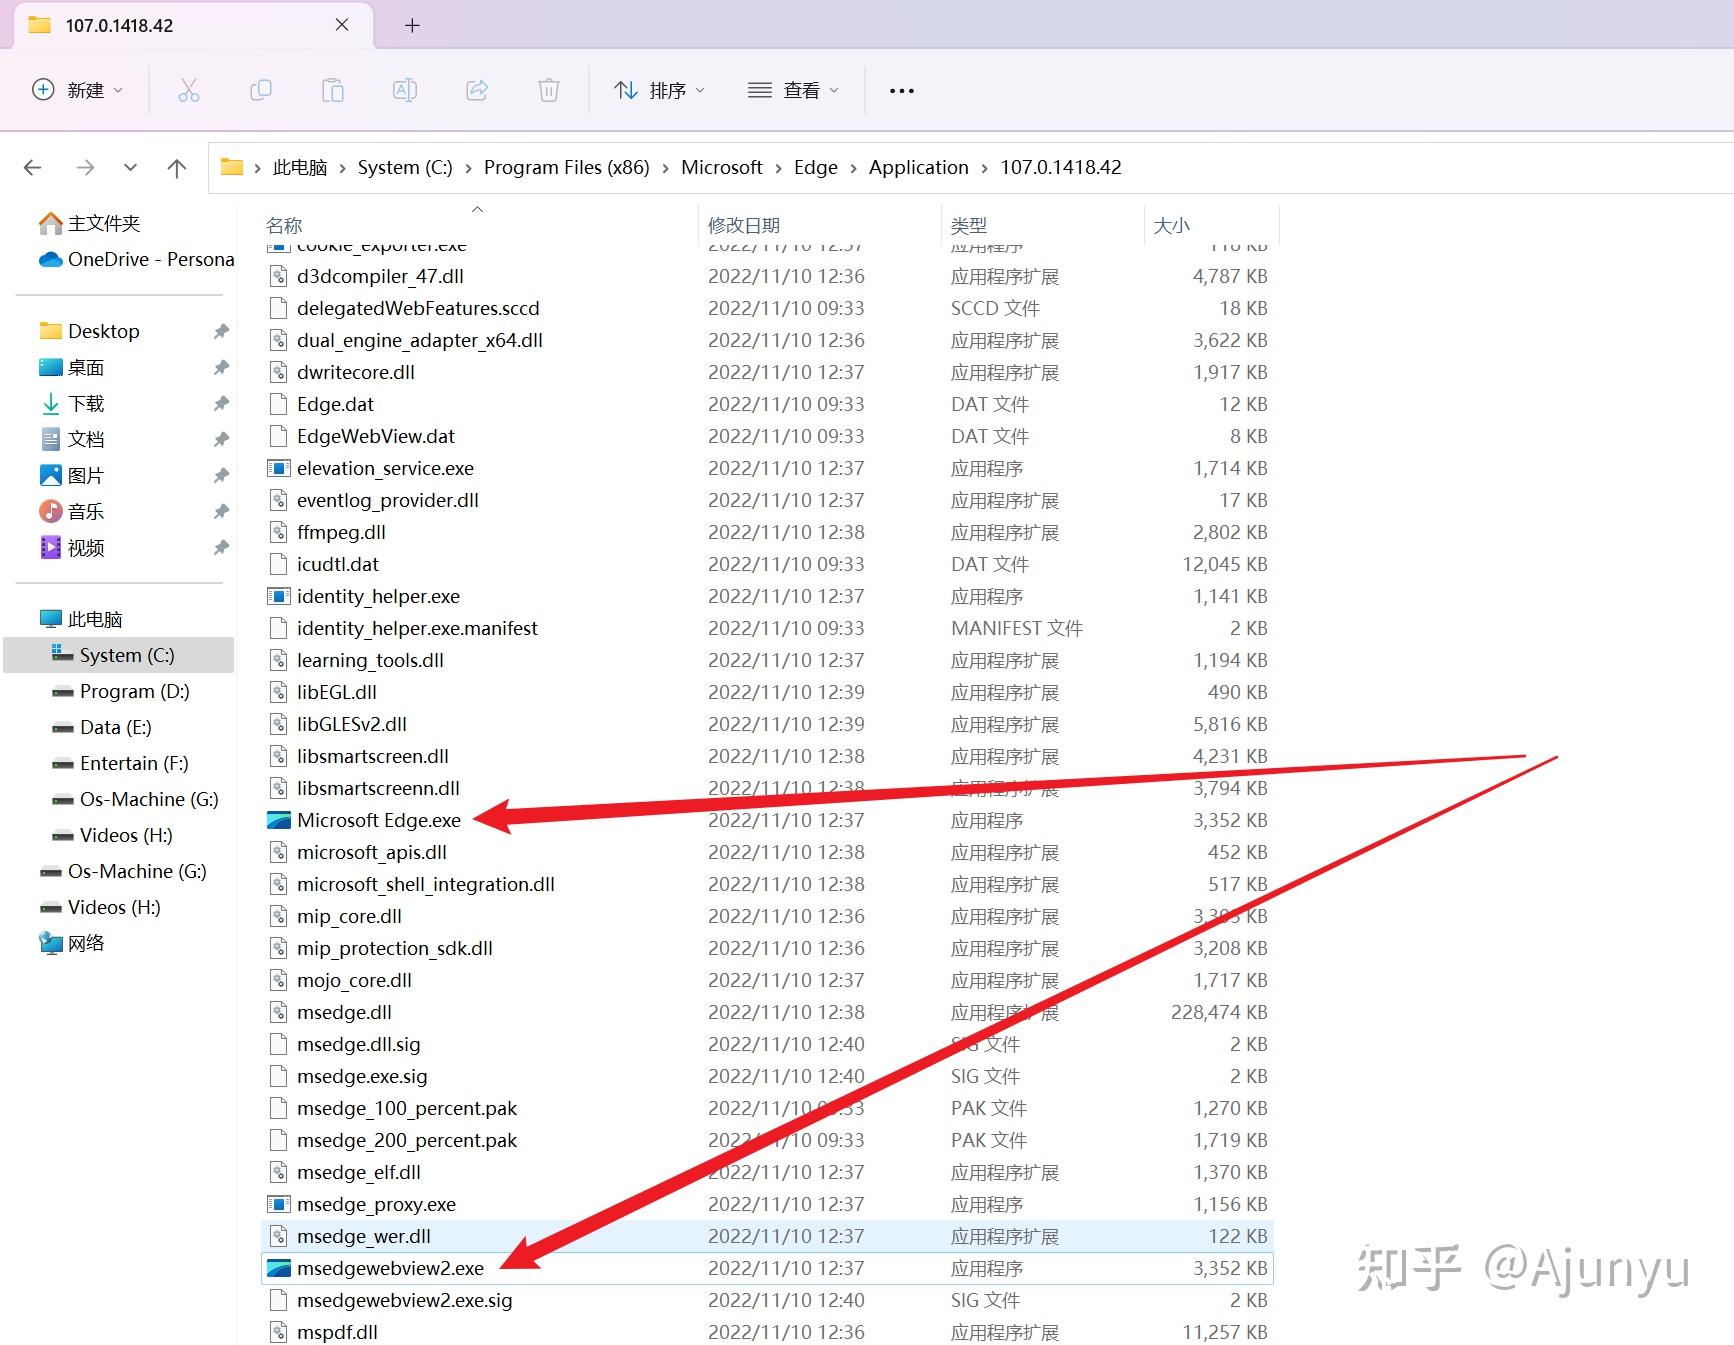The image size is (1734, 1345).
Task: Open 下载 downloads in the sidebar
Action: (71, 403)
